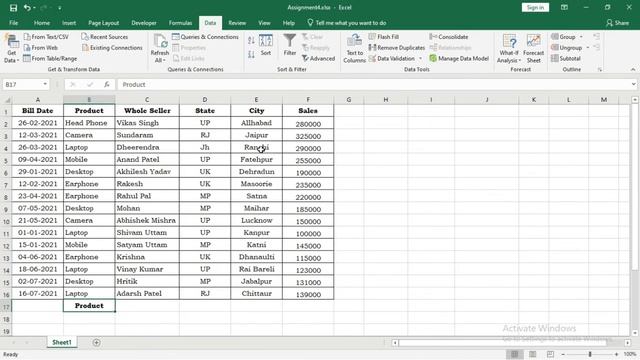This screenshot has width=640, height=360.
Task: Open Recent Sources
Action: point(104,37)
